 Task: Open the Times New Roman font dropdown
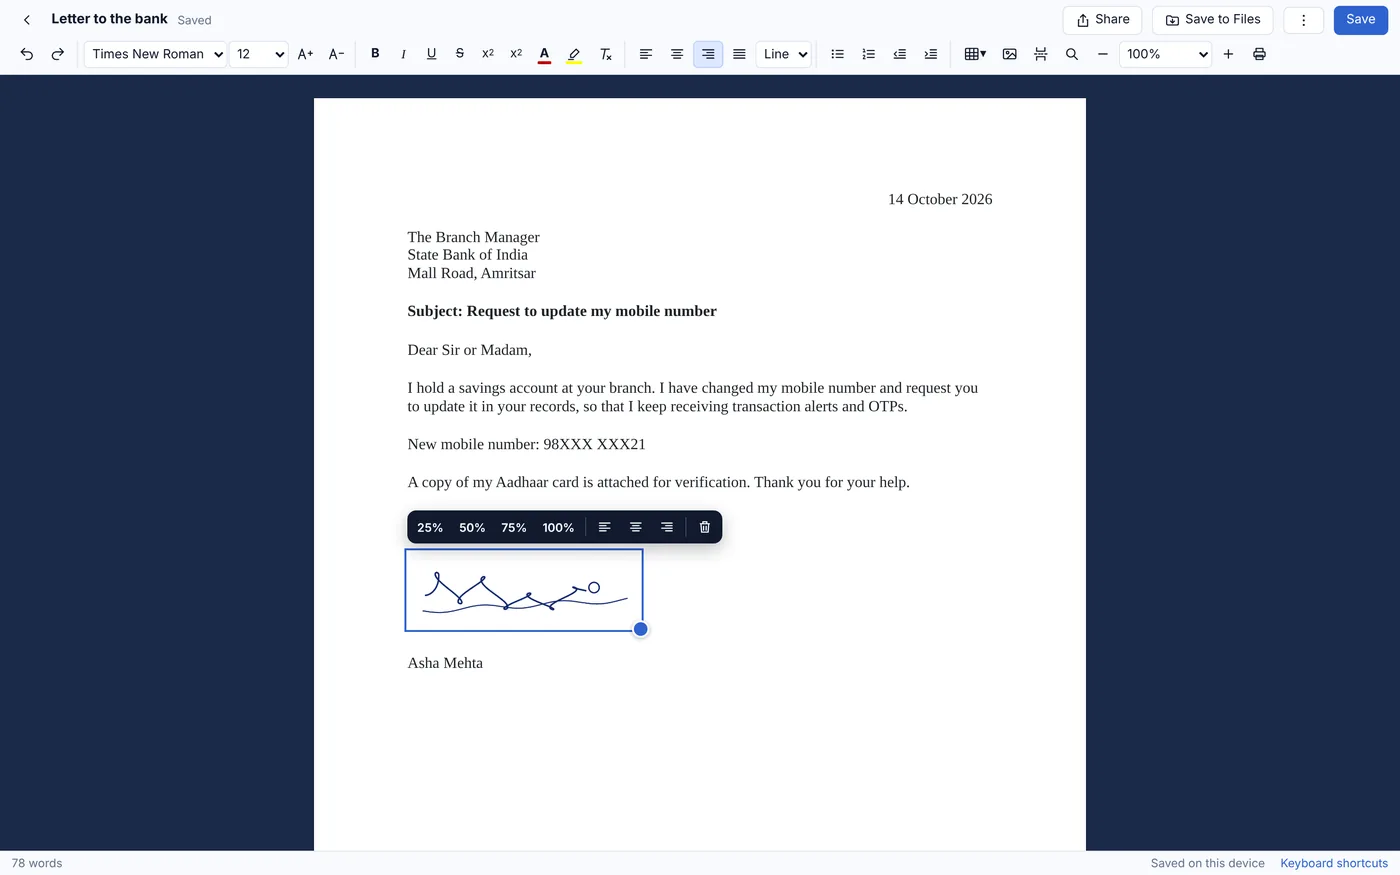tap(155, 54)
